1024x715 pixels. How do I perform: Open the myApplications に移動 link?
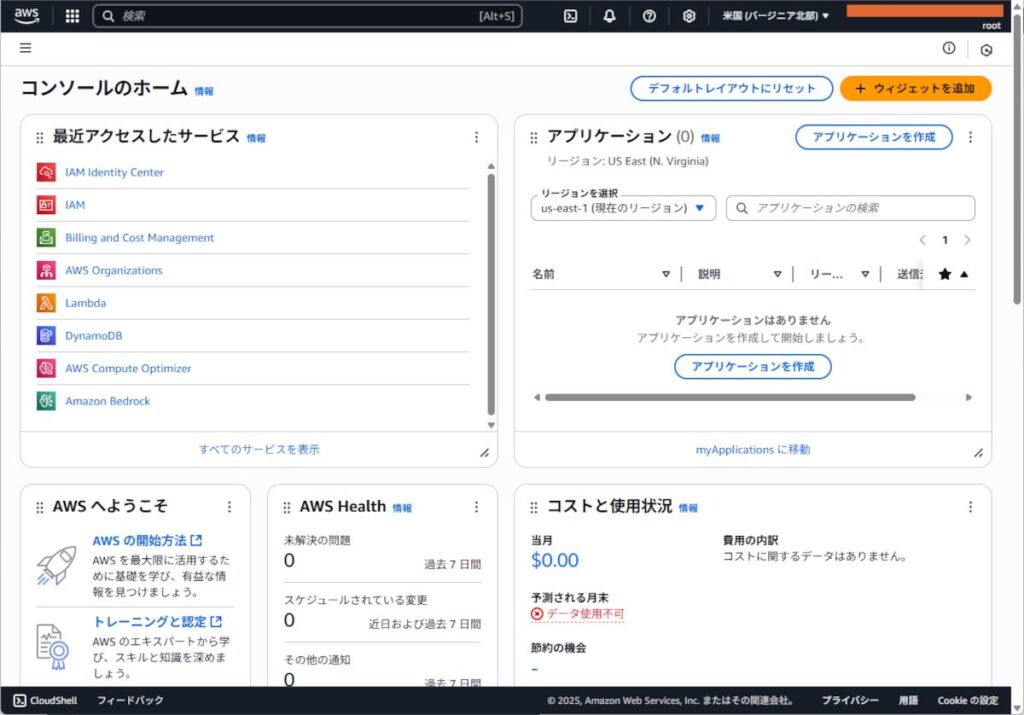[x=752, y=449]
